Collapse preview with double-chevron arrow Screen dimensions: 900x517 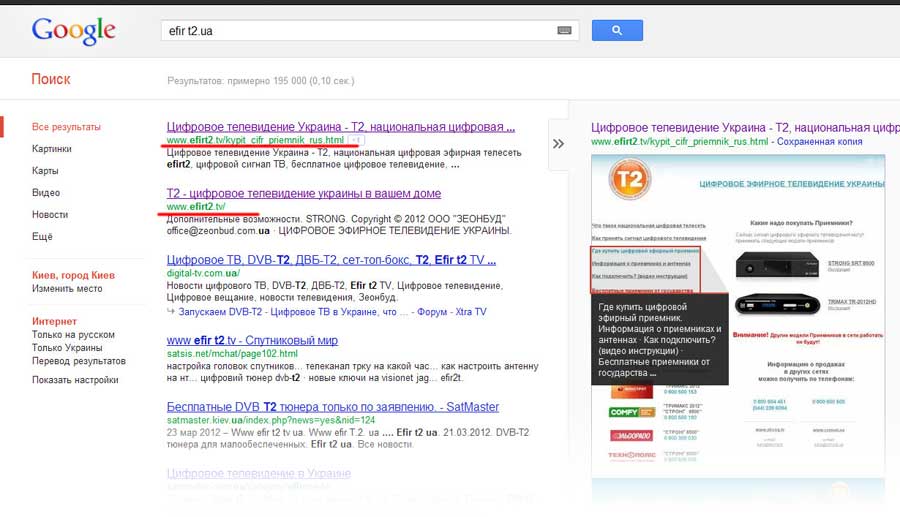coord(558,143)
